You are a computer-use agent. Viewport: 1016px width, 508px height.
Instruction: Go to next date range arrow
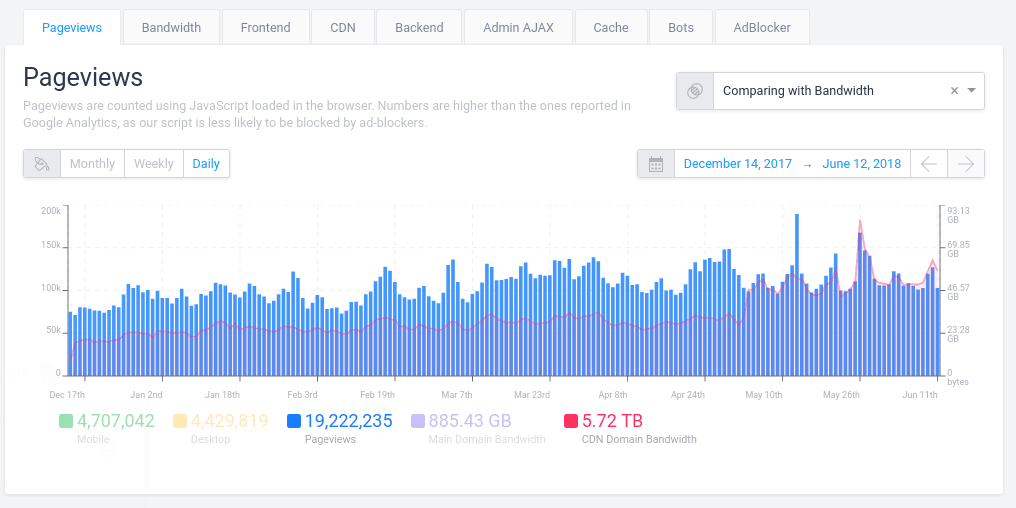966,163
